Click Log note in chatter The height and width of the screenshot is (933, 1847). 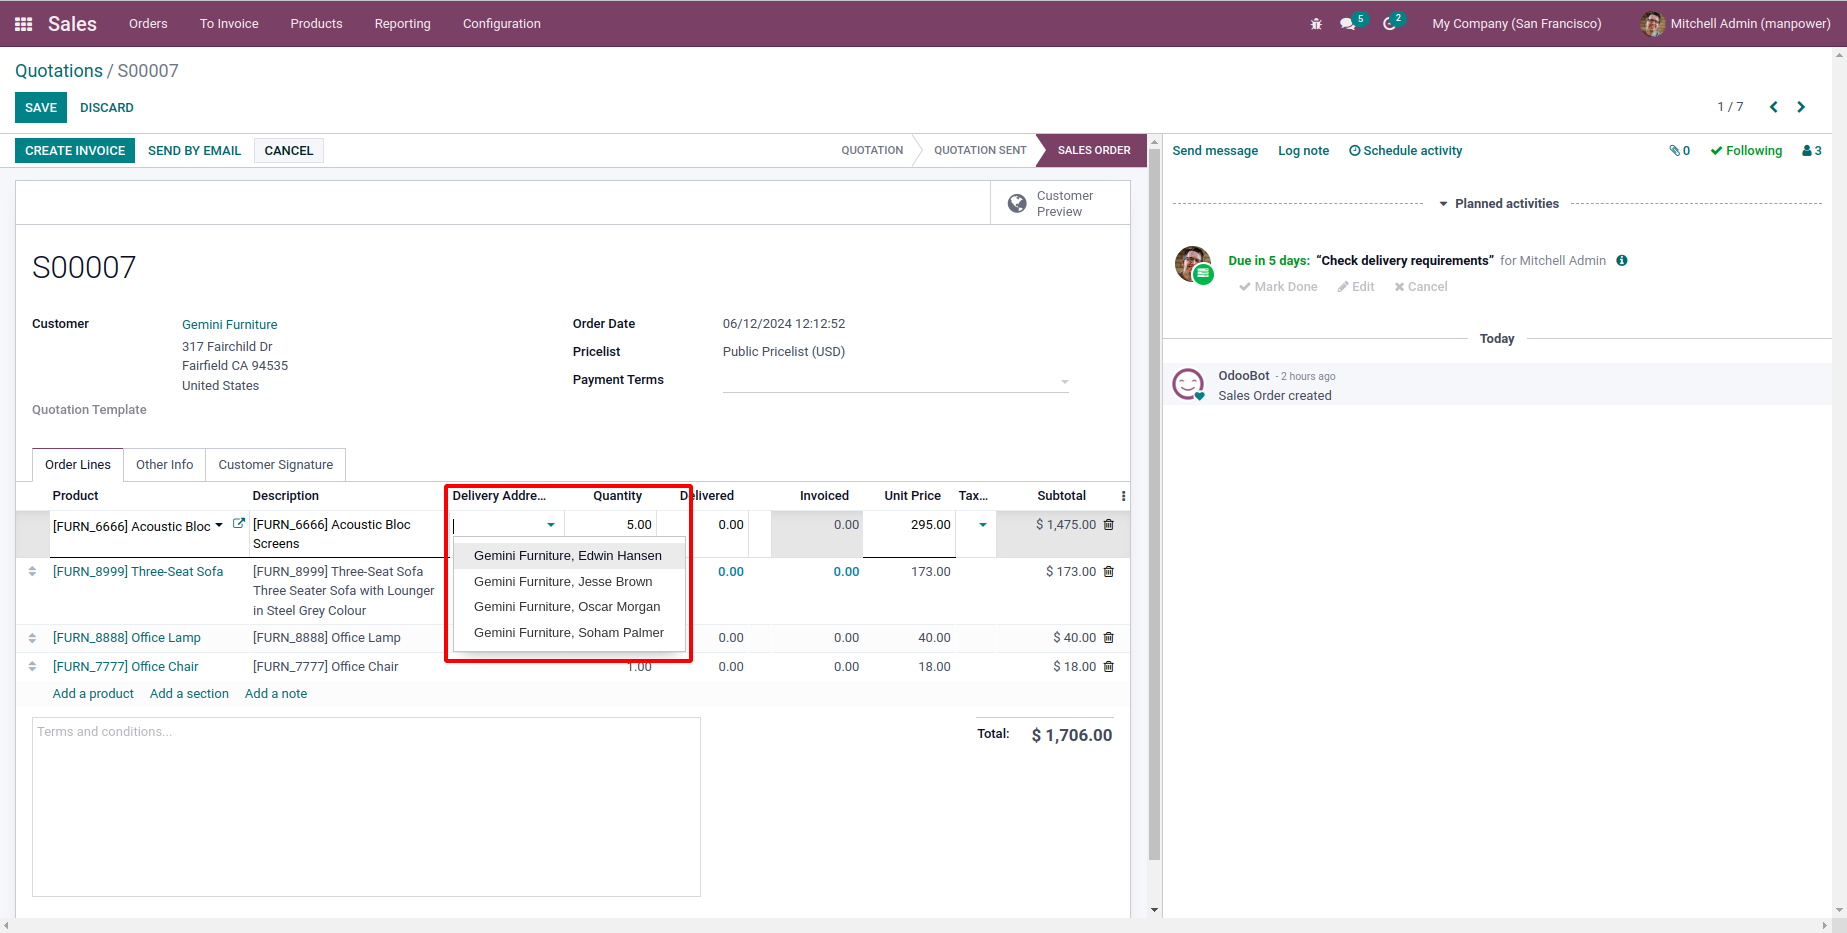(1304, 151)
